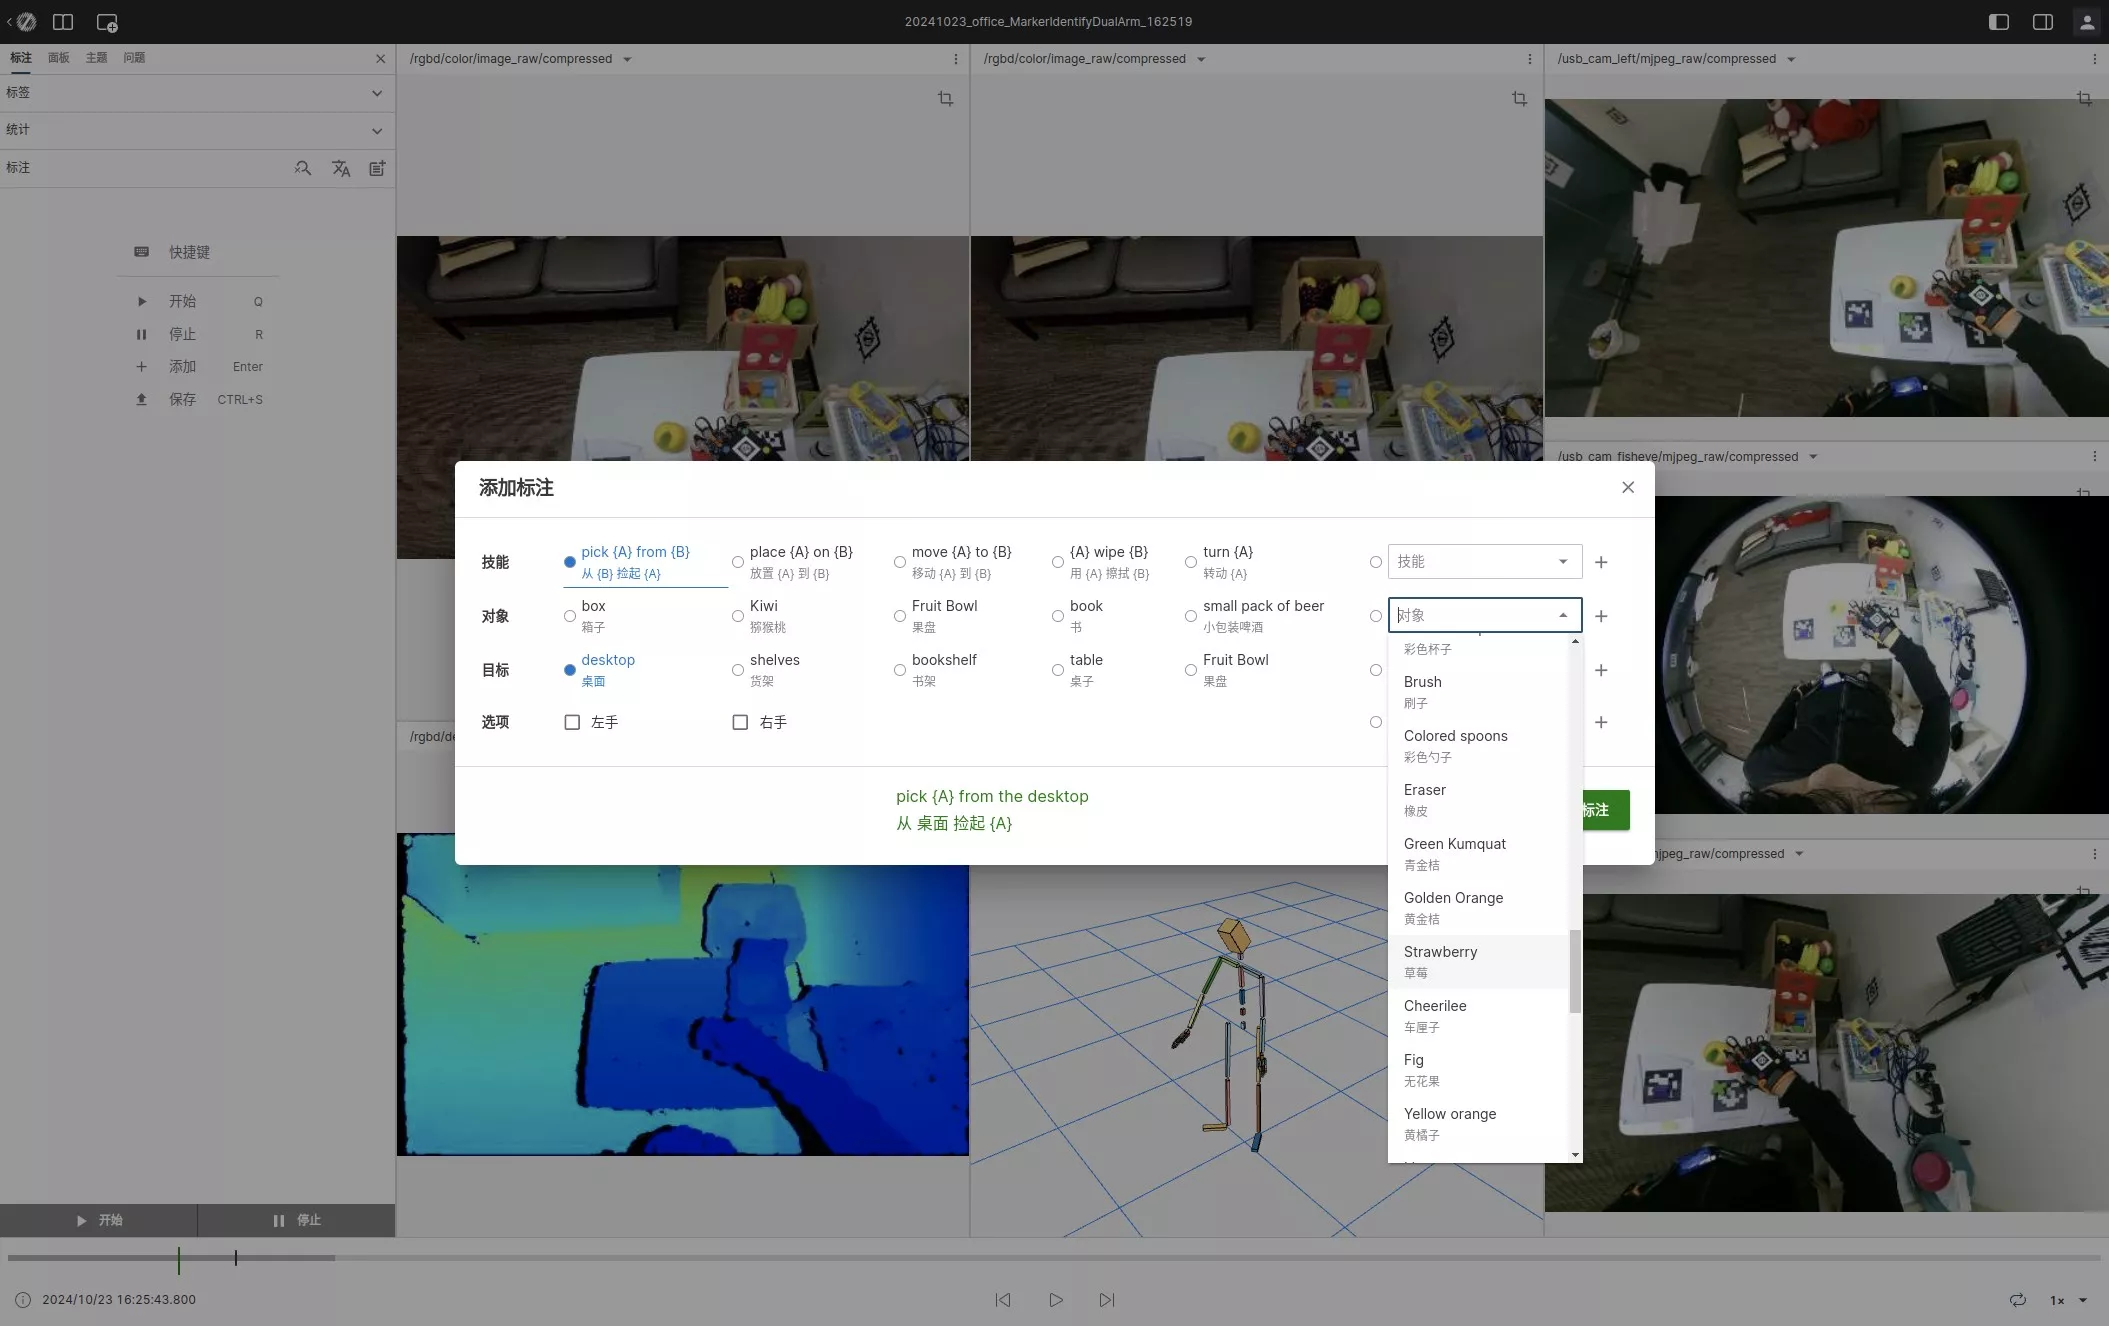
Task: Check the 左手 option checkbox
Action: (x=572, y=722)
